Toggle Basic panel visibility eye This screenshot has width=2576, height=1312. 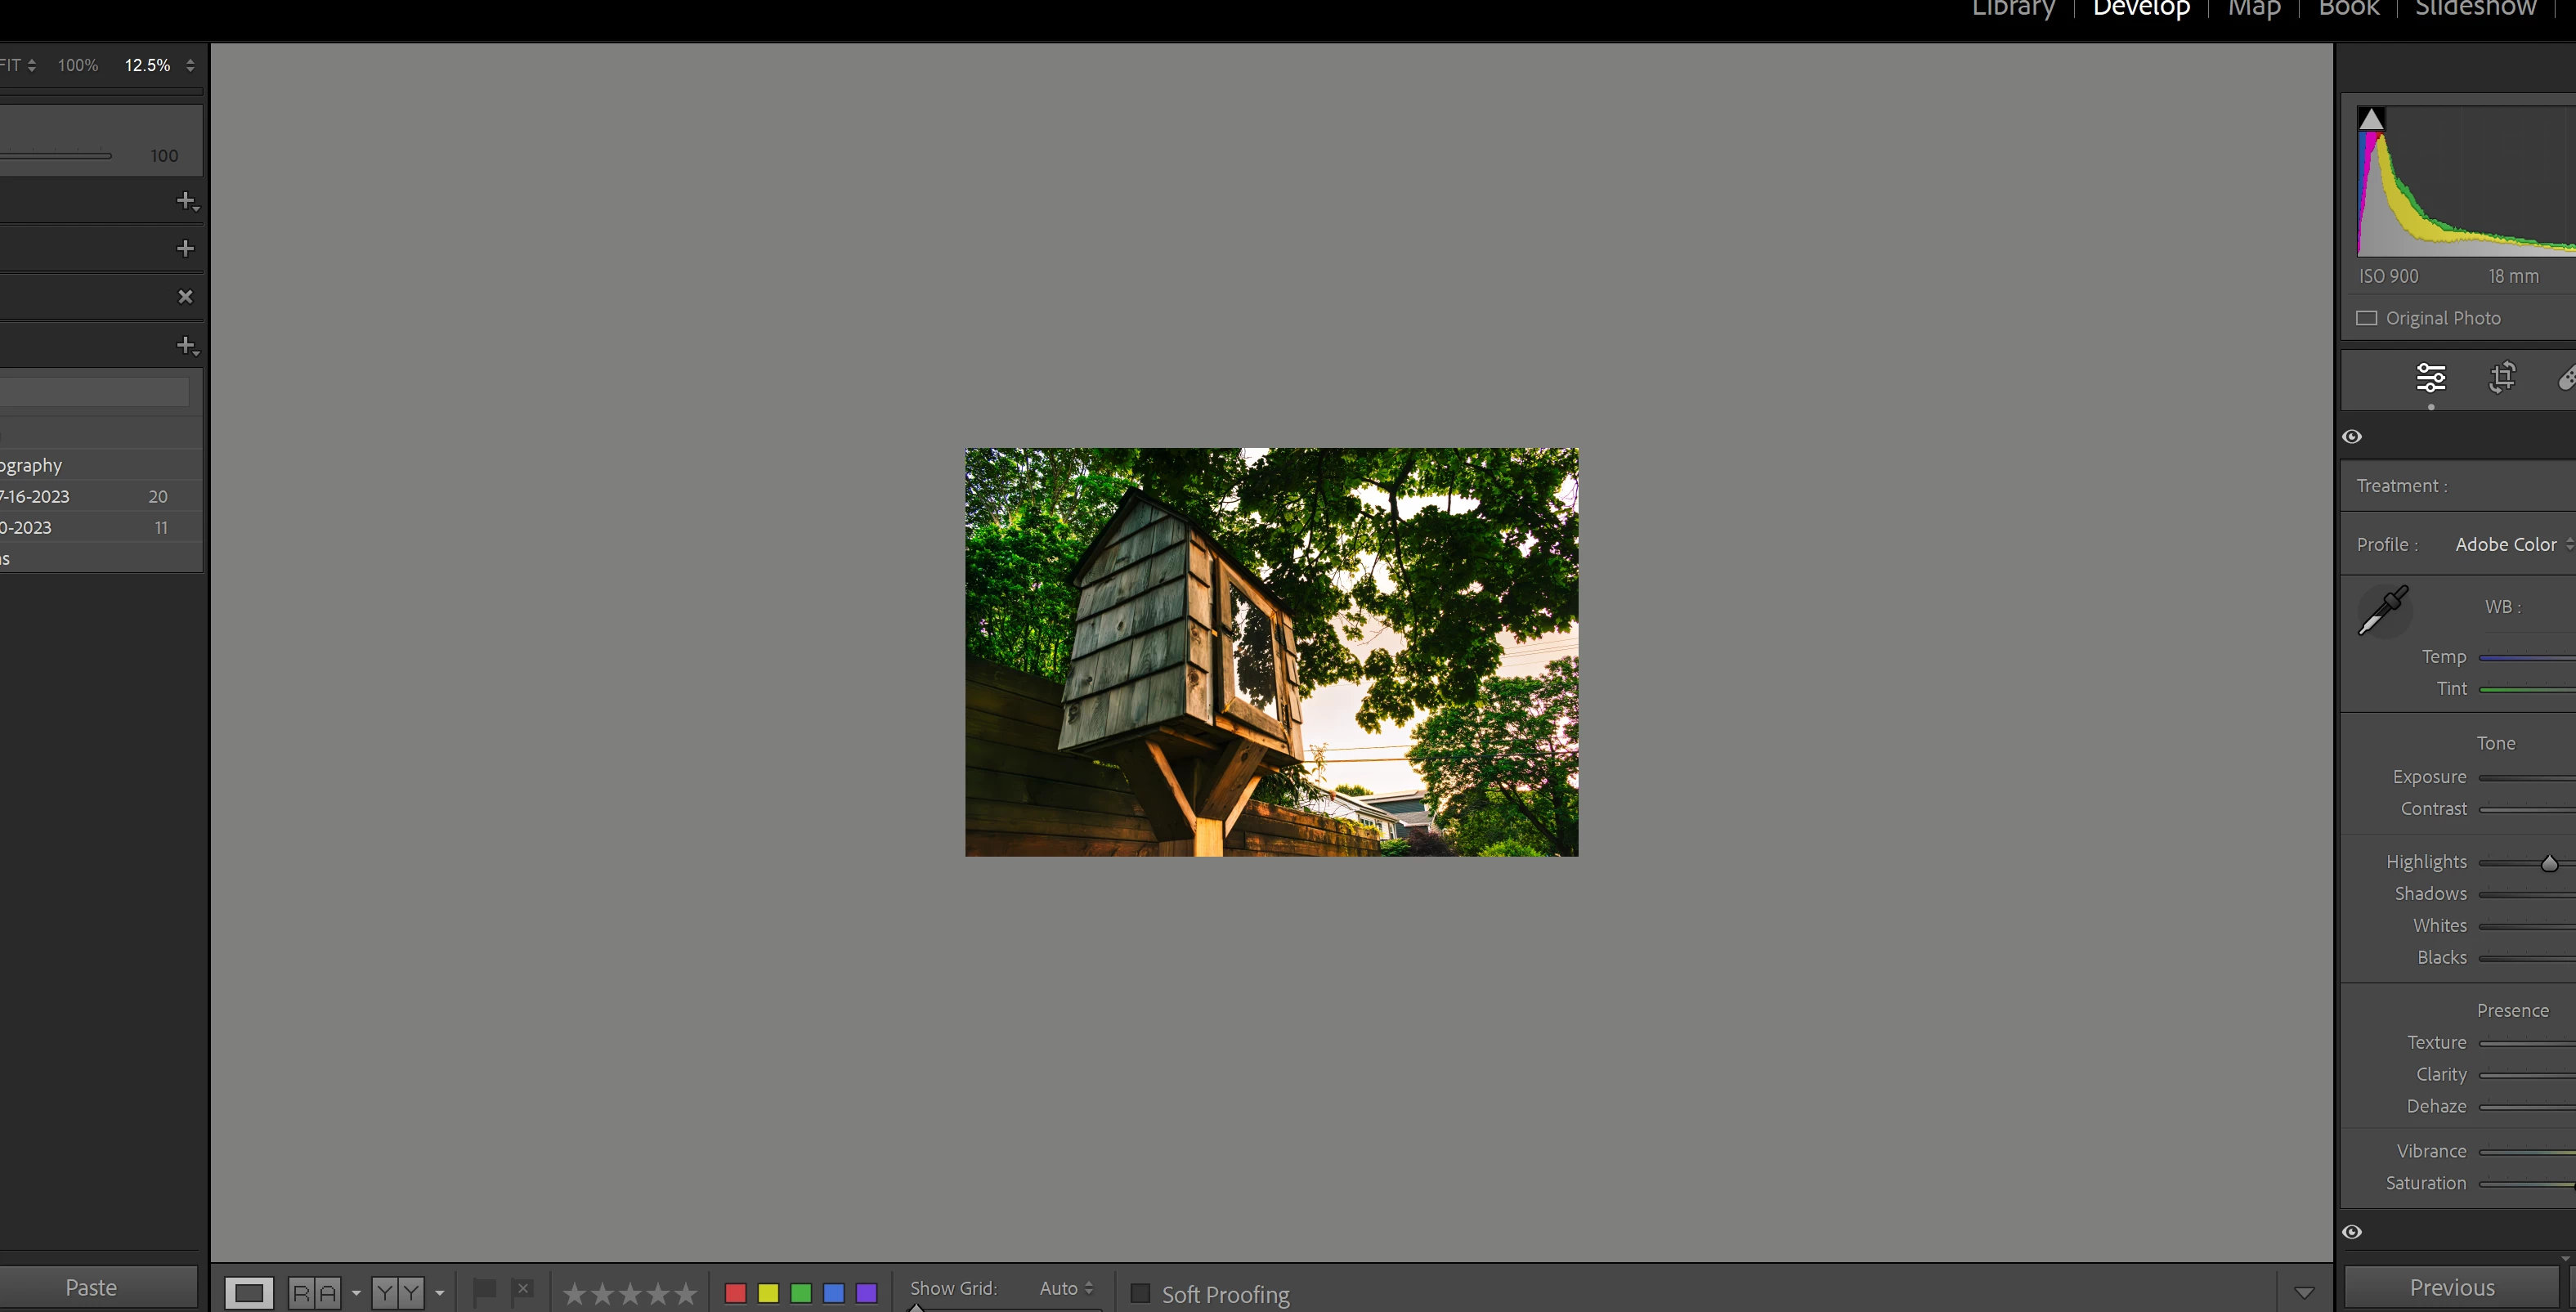coord(2352,436)
